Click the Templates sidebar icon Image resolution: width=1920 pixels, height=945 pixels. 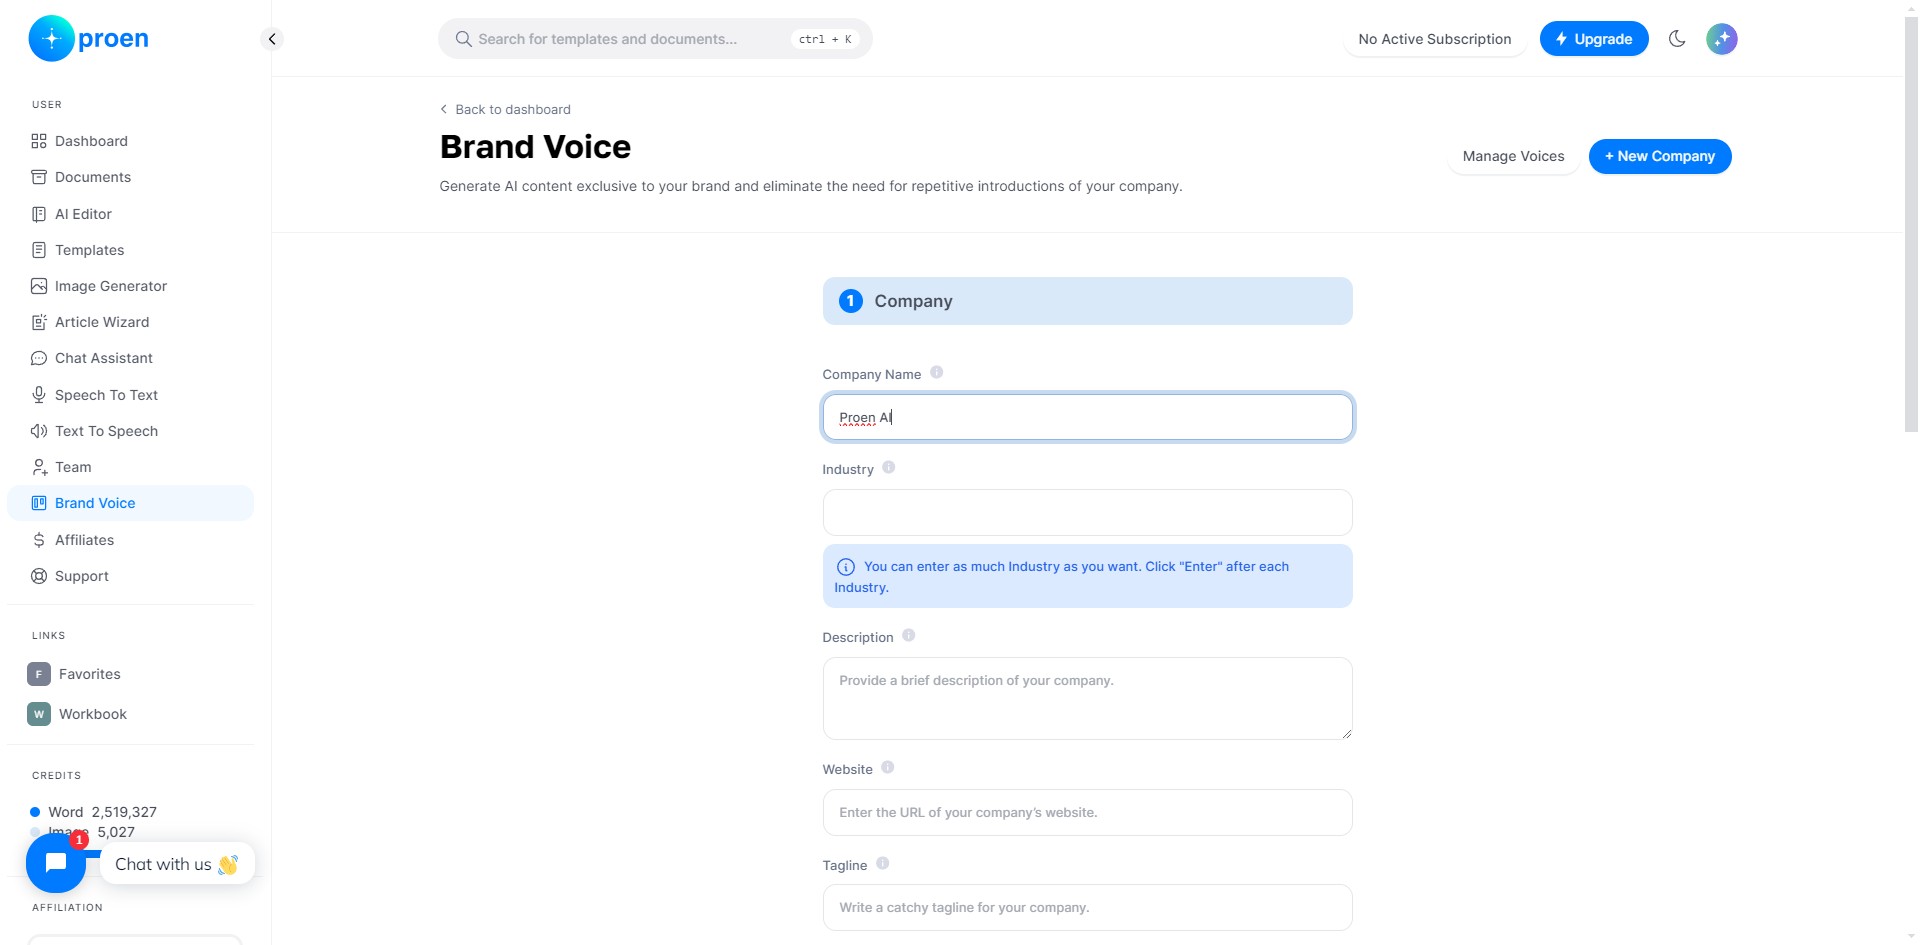(39, 250)
